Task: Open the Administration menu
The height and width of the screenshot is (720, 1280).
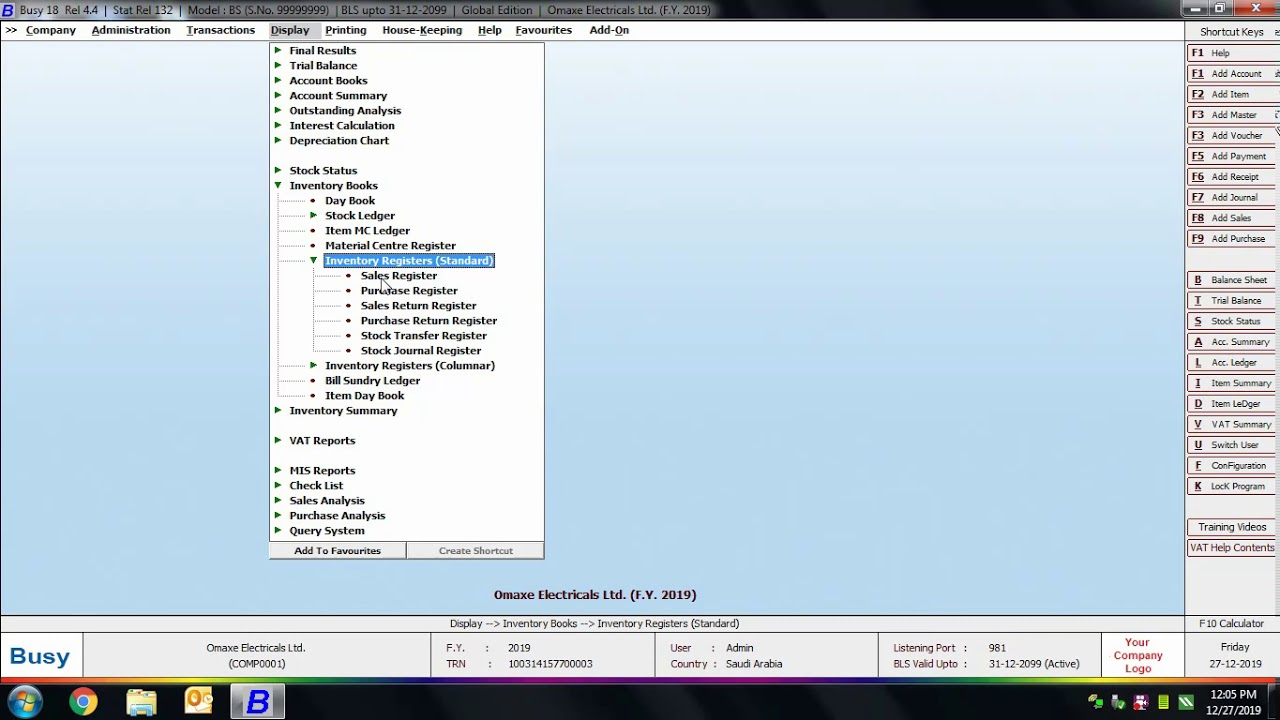Action: (x=131, y=30)
